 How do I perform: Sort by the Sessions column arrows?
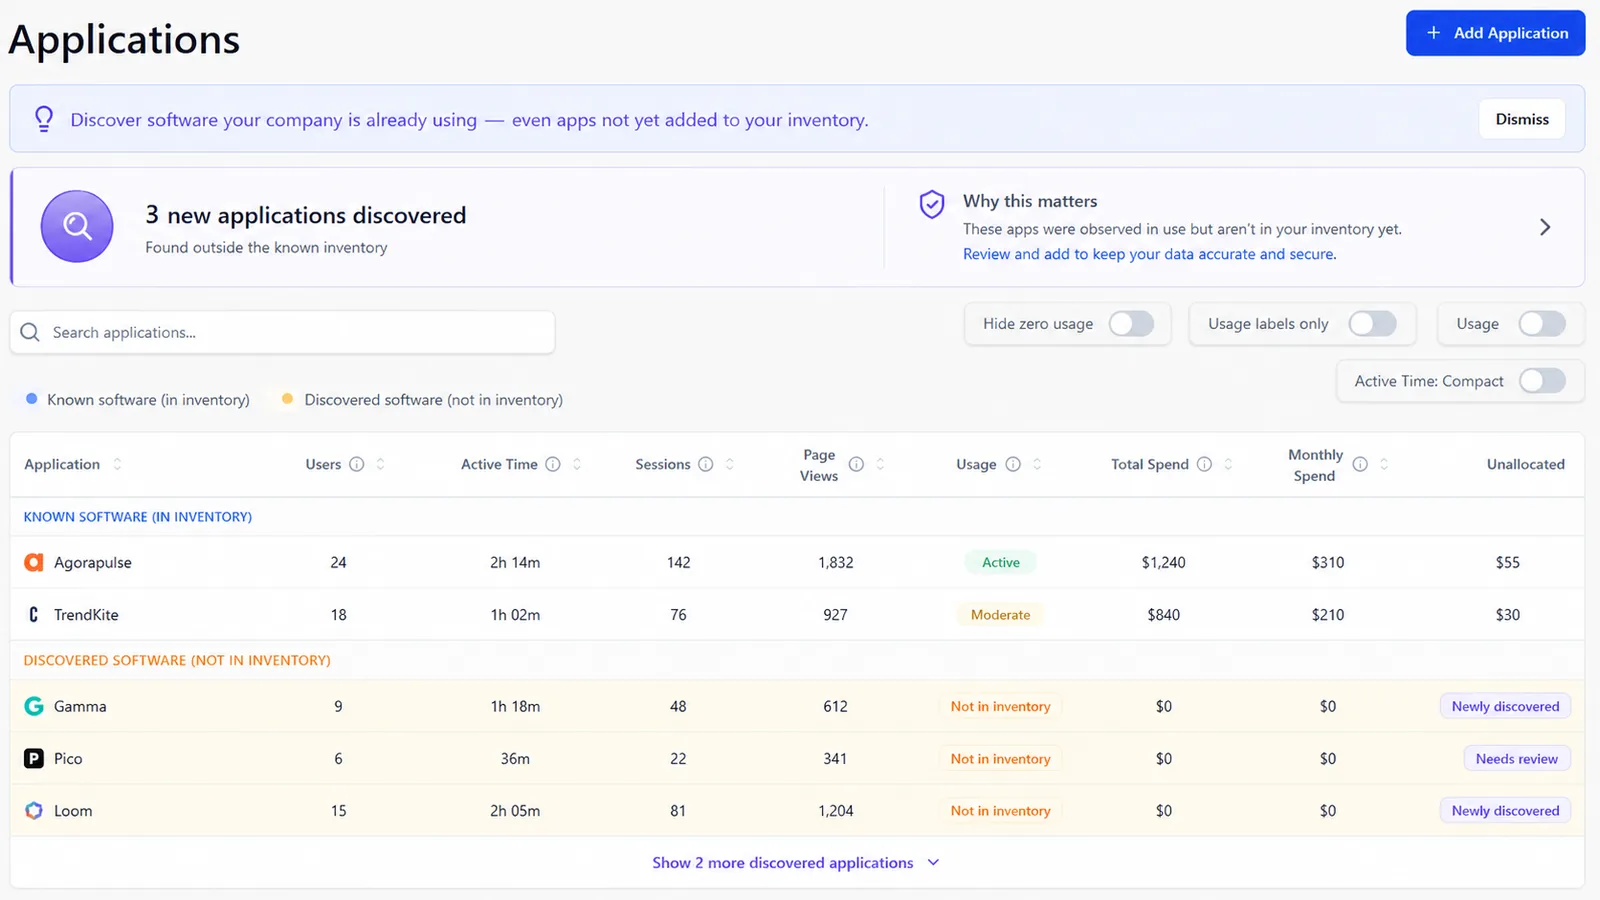tap(730, 464)
